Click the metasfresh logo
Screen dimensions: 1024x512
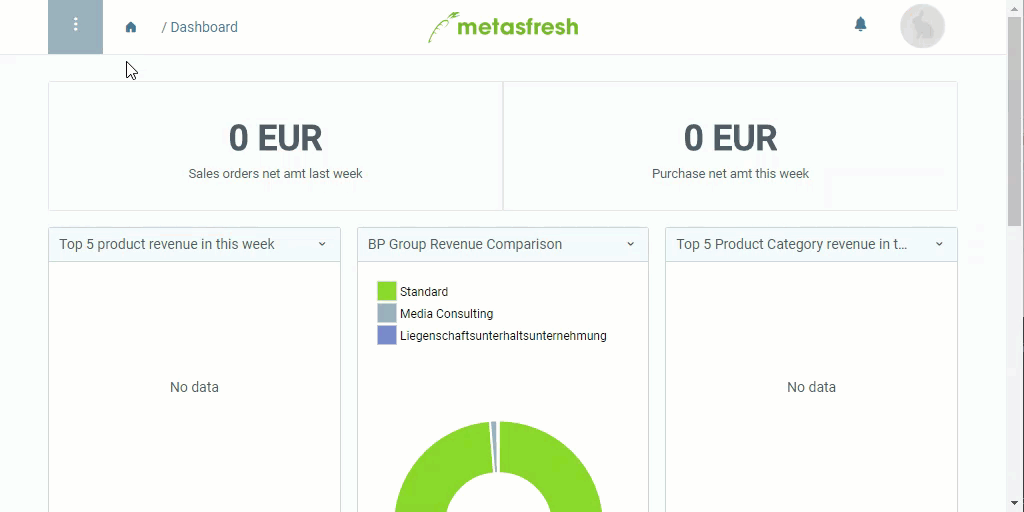[503, 27]
